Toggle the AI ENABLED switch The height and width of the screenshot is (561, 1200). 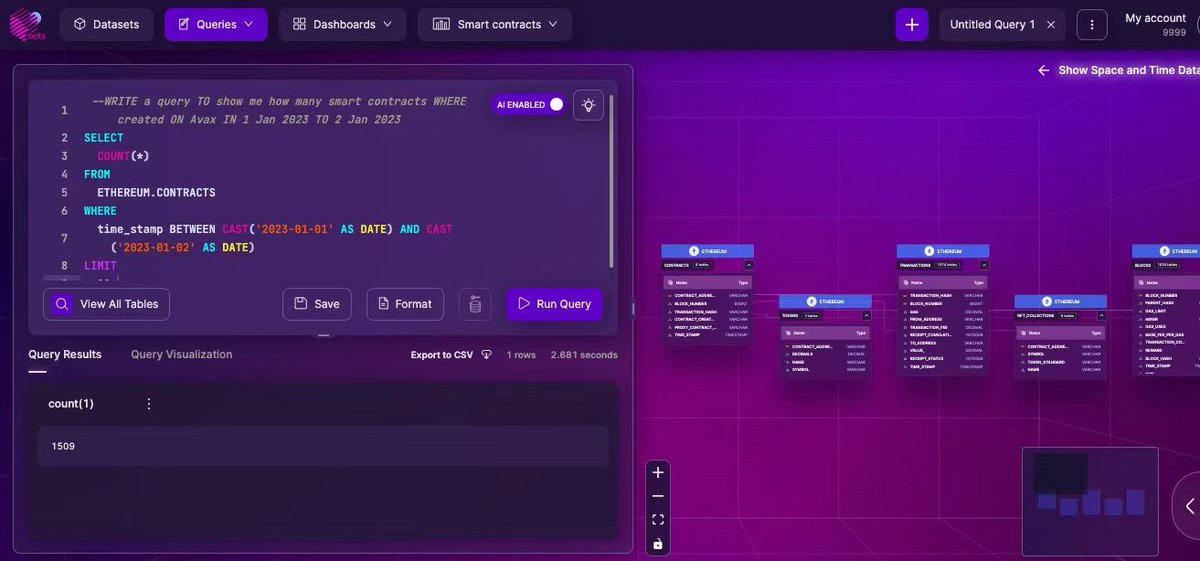coord(555,104)
